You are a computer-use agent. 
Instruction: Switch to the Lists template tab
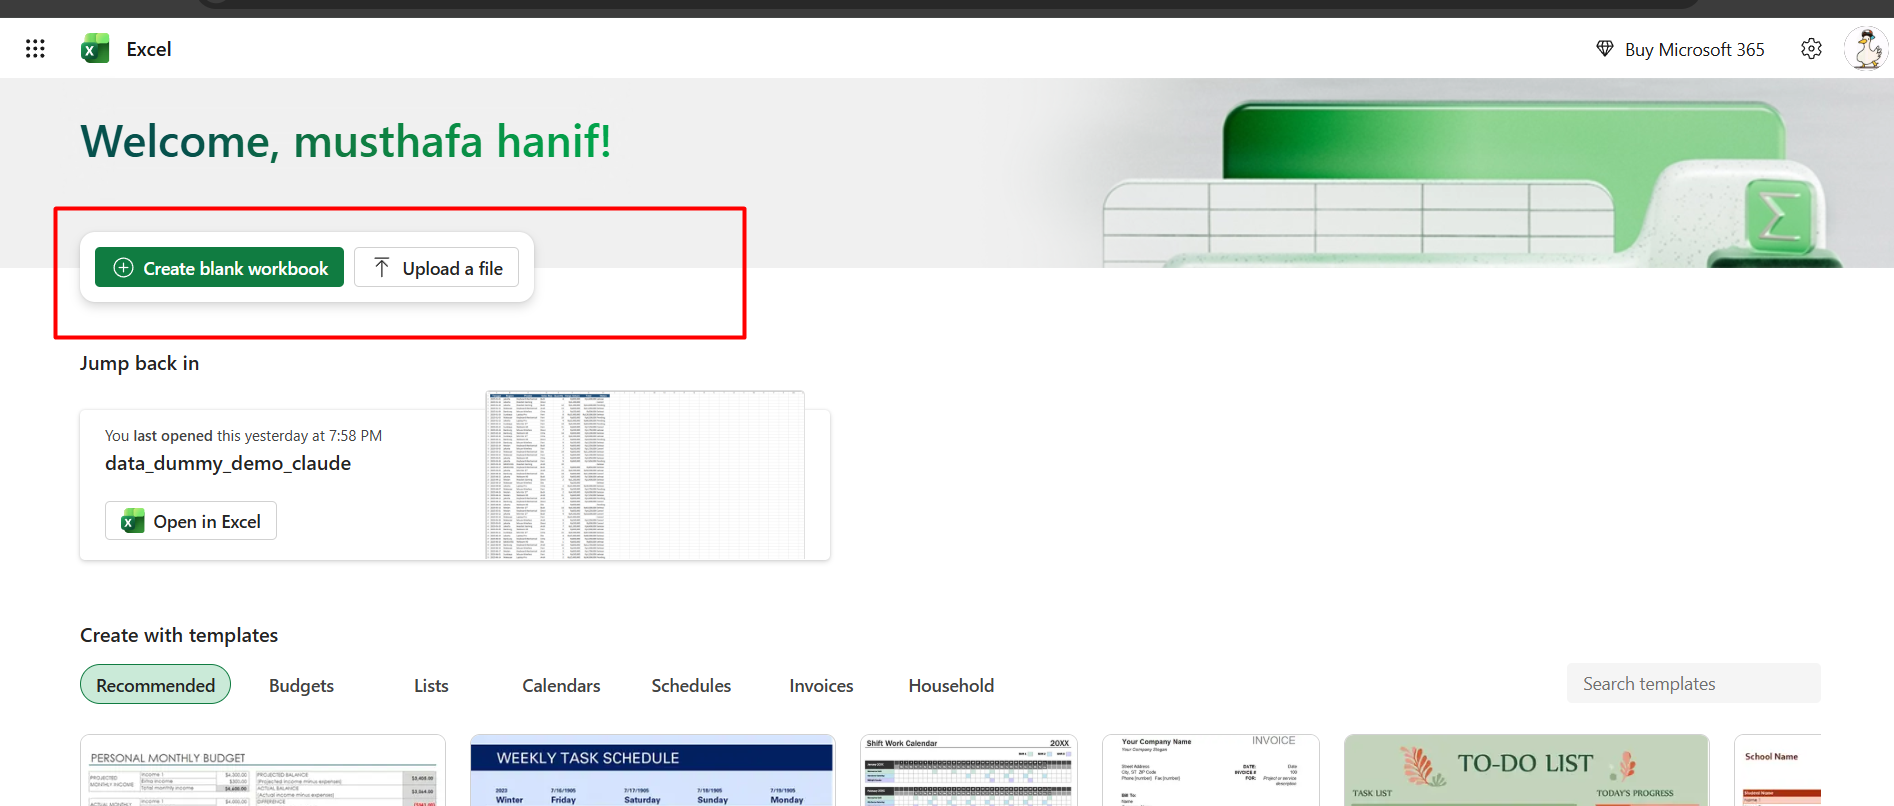pos(431,685)
